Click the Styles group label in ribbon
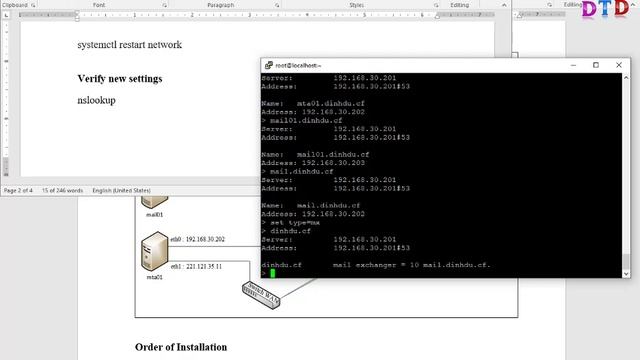The height and width of the screenshot is (360, 640). click(356, 5)
